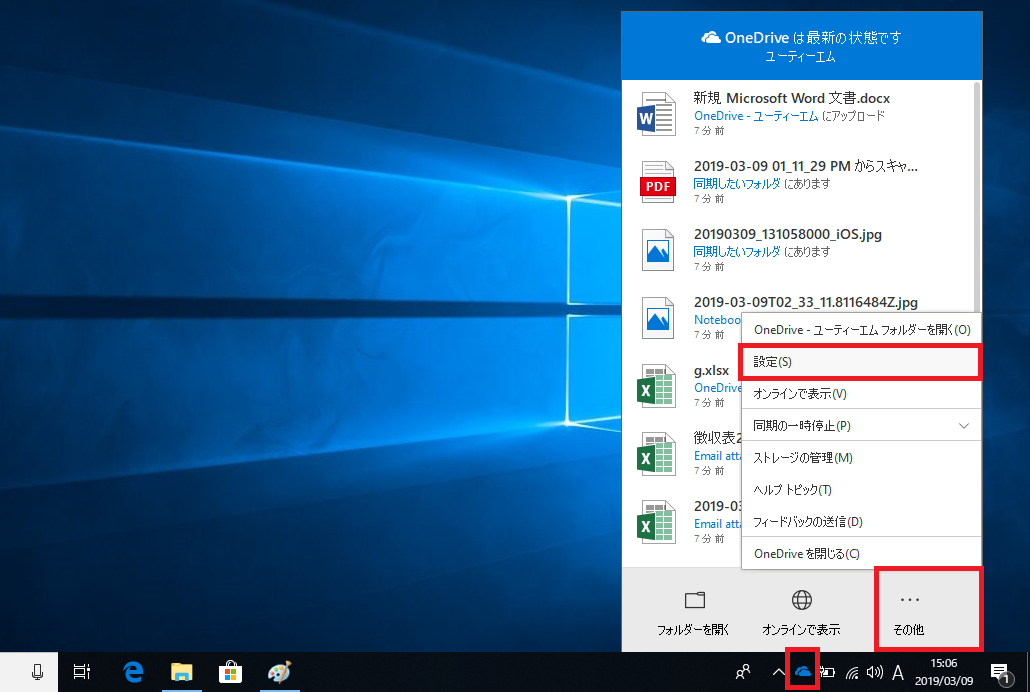This screenshot has height=692, width=1030.
Task: Switch to the Paint app on the taskbar
Action: pyautogui.click(x=279, y=672)
